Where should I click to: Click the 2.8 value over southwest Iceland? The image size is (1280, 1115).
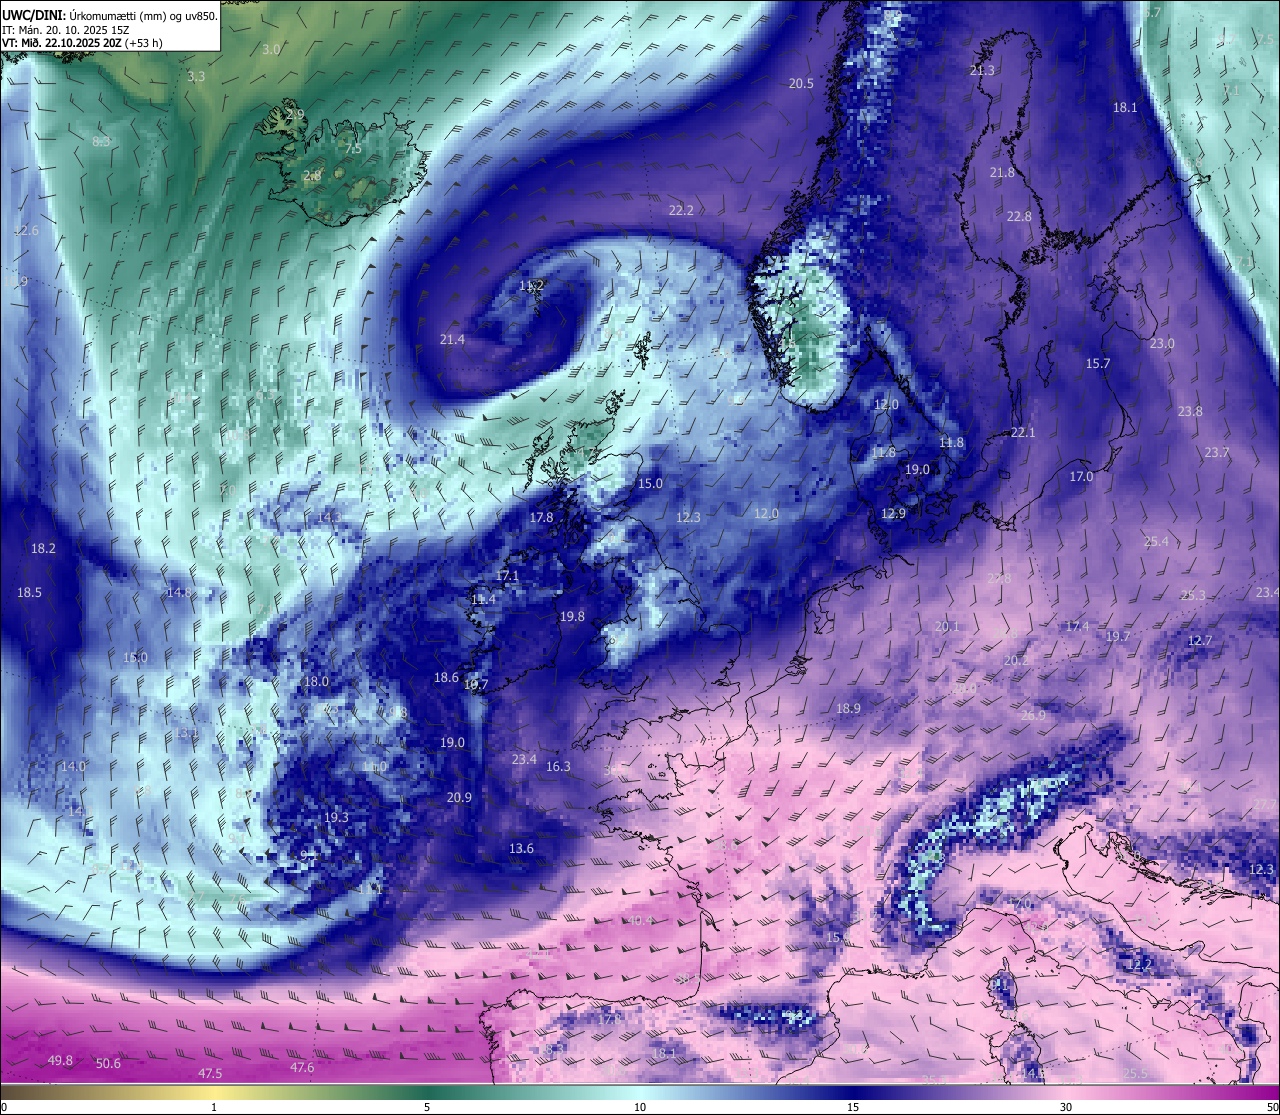[312, 176]
